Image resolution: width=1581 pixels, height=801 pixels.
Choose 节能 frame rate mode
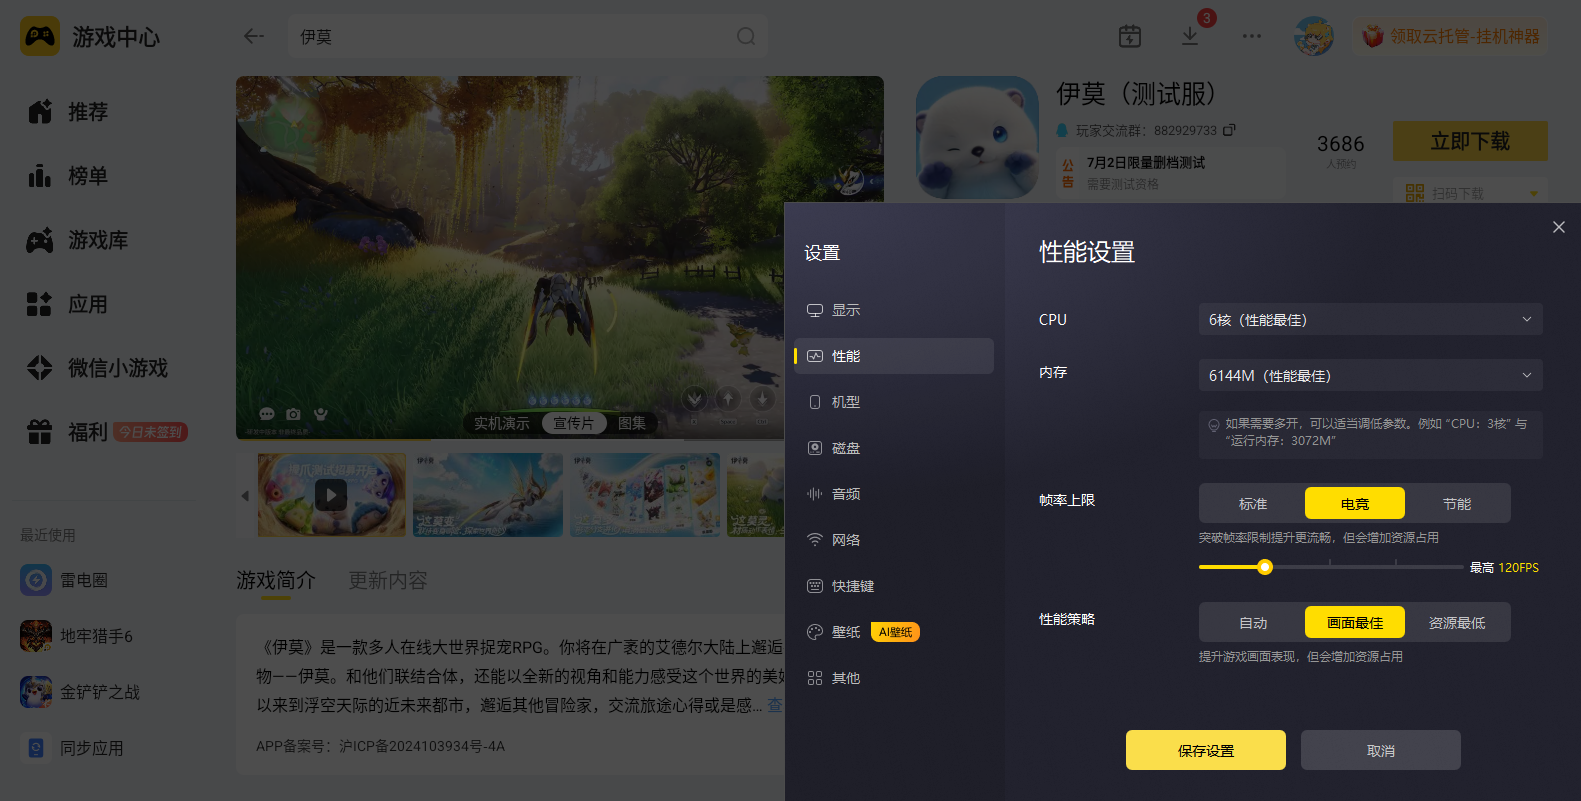(1457, 504)
